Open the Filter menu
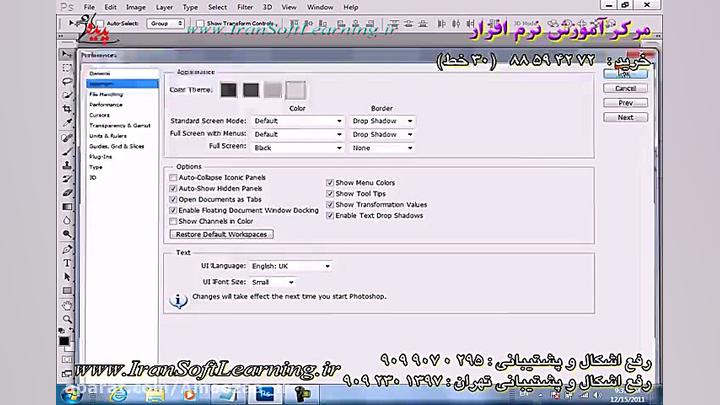Viewport: 720px width, 405px height. click(x=245, y=7)
